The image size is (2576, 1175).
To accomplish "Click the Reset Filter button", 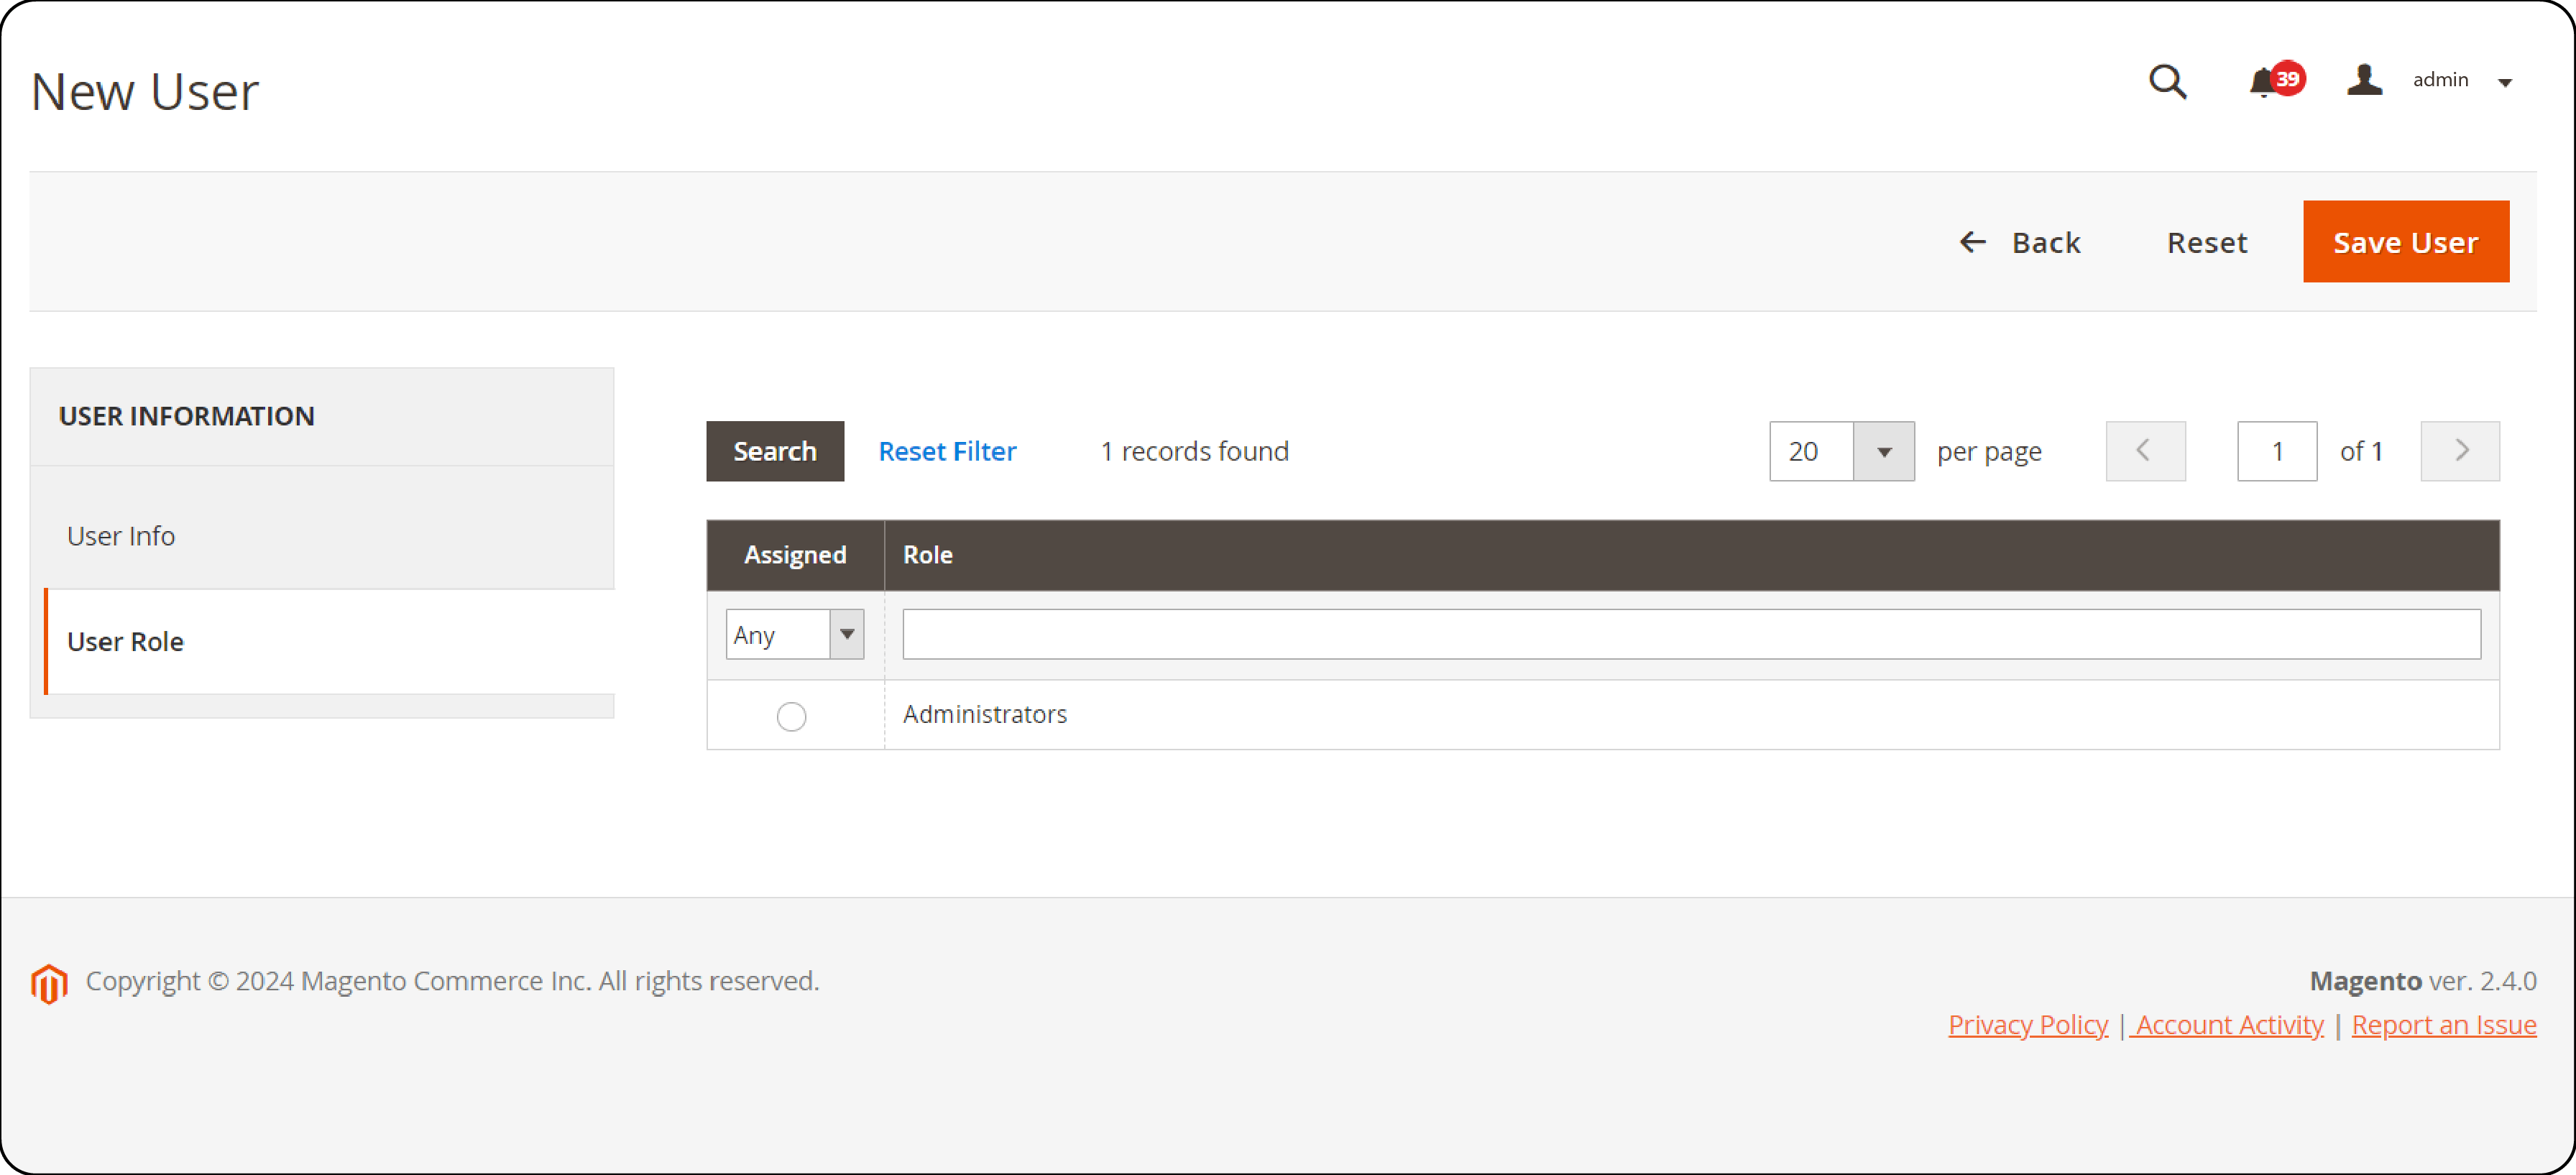I will click(x=948, y=451).
